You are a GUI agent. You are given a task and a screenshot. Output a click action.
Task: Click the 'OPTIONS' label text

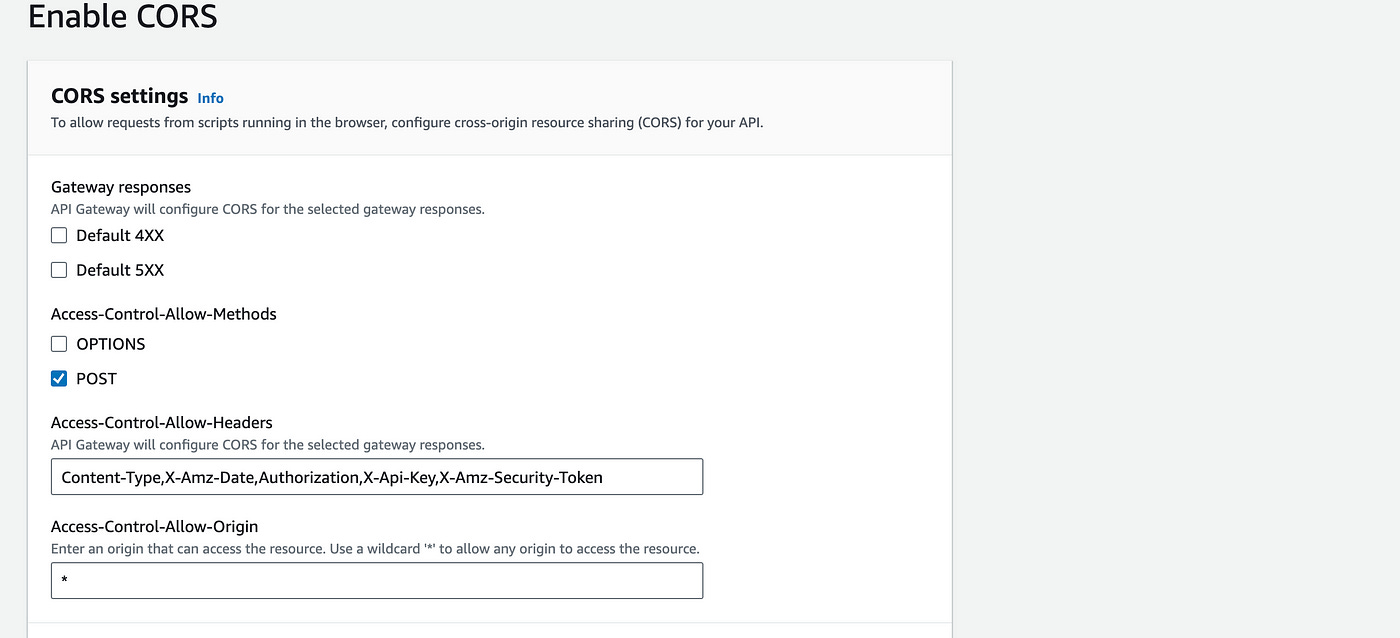coord(111,344)
